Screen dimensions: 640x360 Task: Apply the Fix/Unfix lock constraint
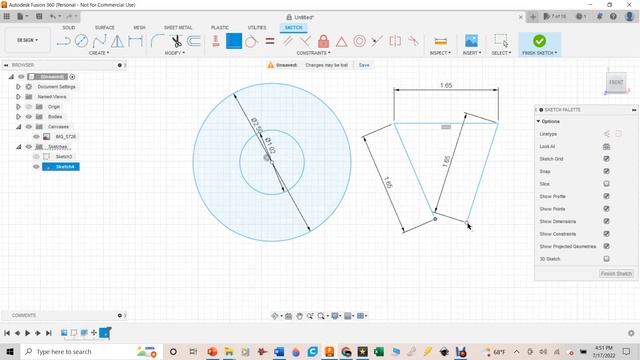(323, 41)
